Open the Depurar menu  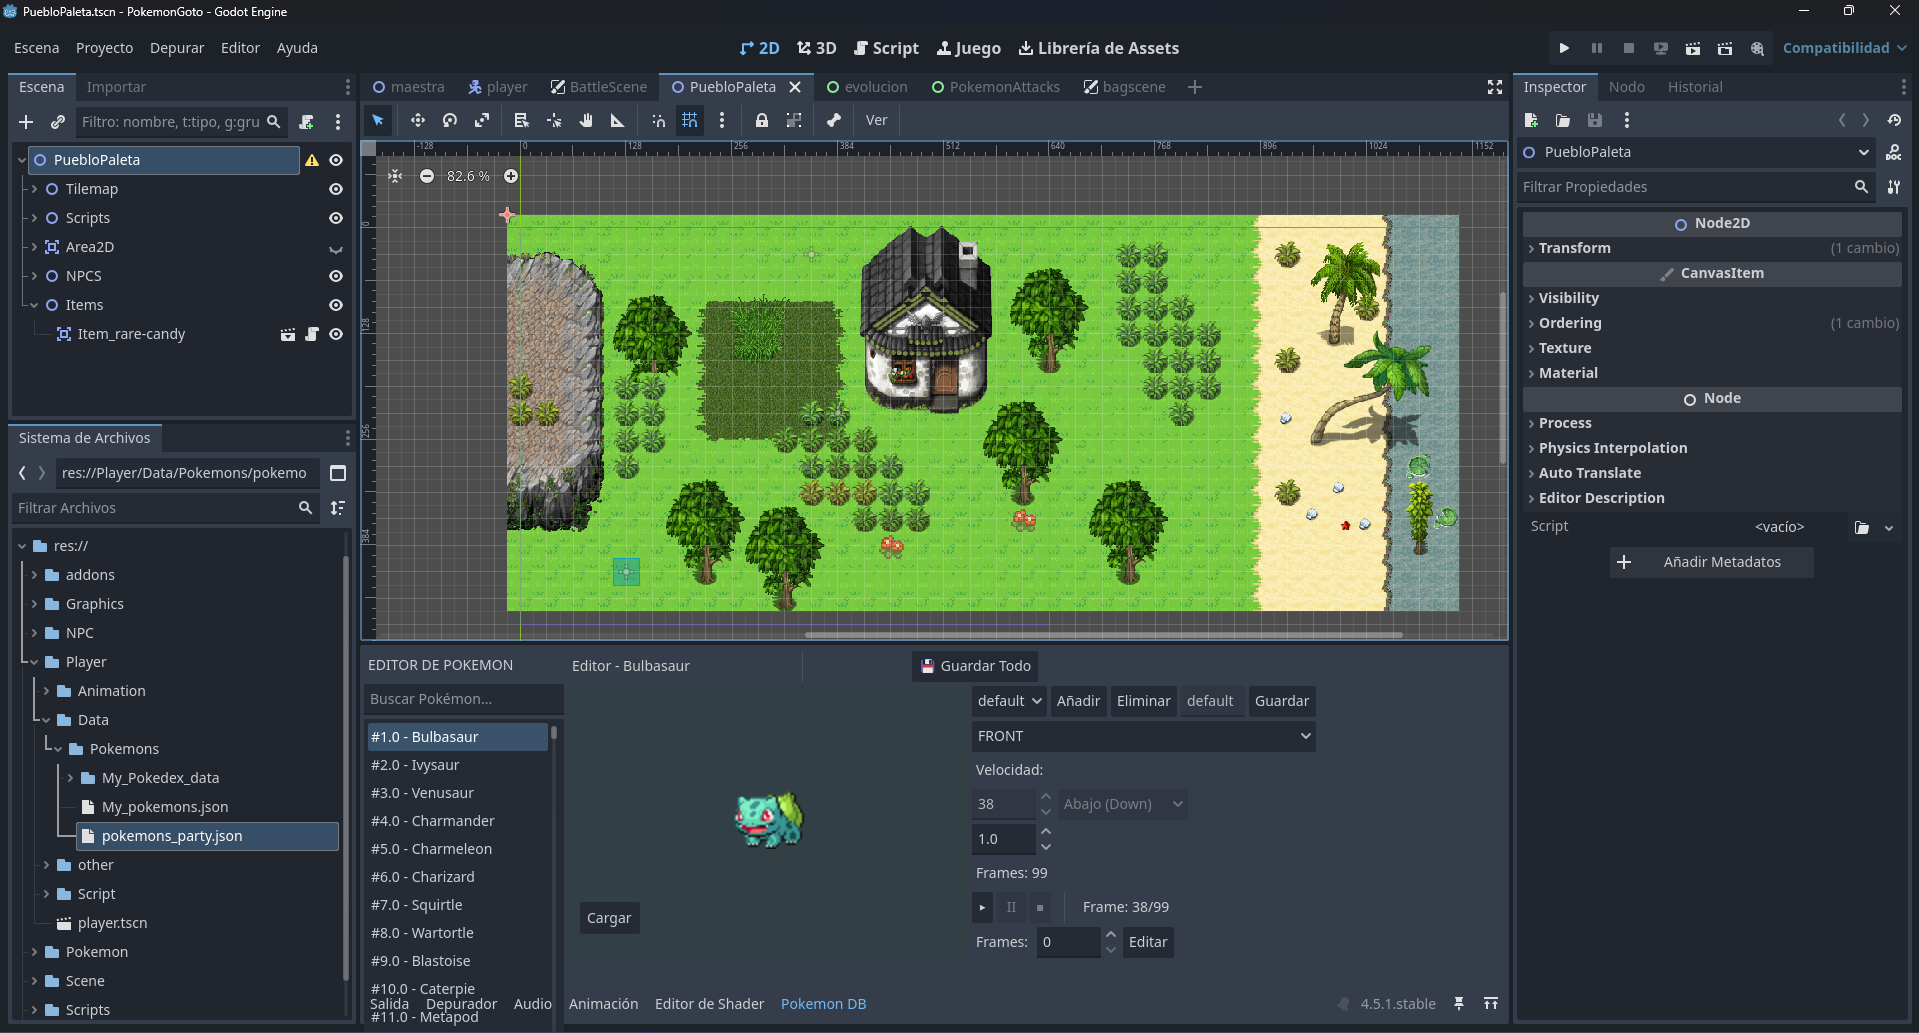[x=177, y=48]
